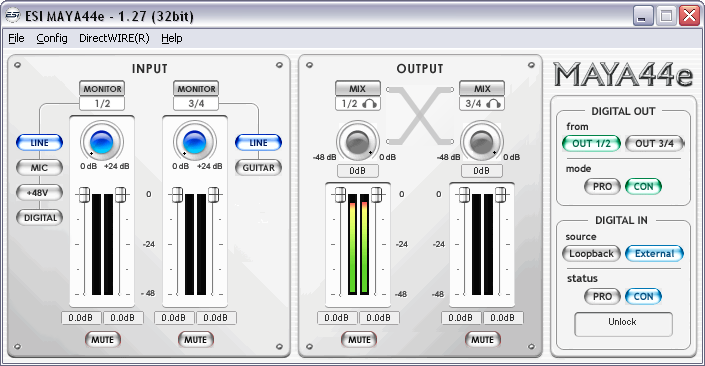
Task: Click the MAYA44e logo
Action: pyautogui.click(x=623, y=75)
